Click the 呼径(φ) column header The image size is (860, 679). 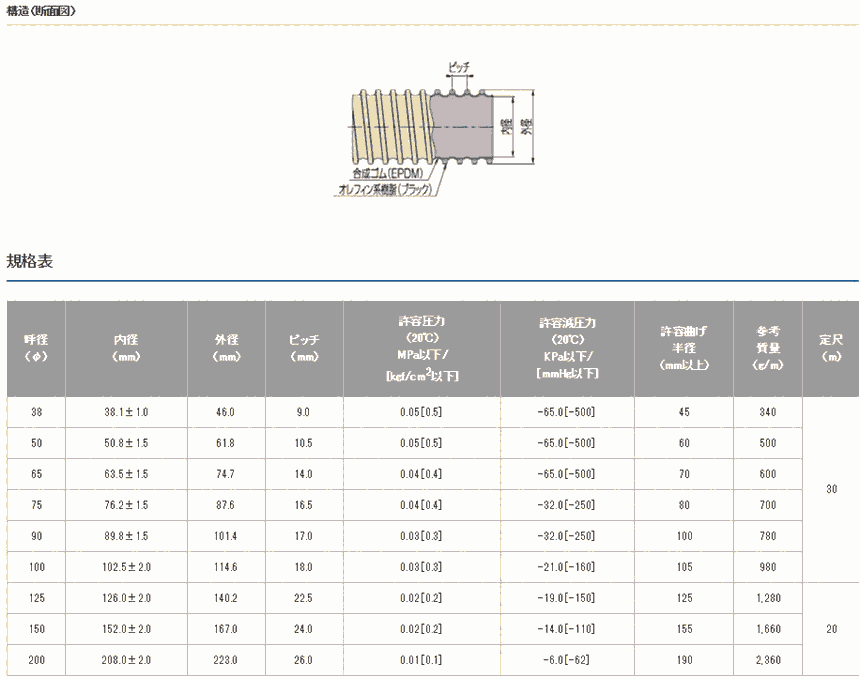pos(36,348)
